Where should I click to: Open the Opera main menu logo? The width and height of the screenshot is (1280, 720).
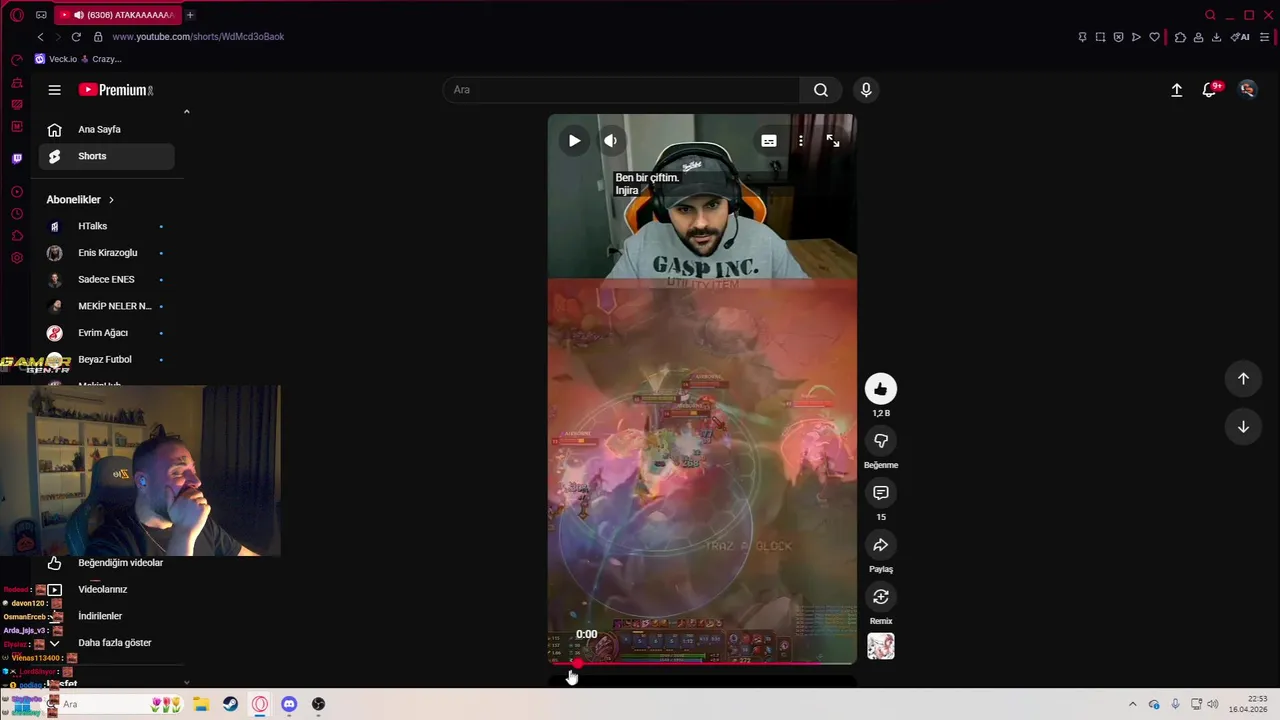pos(17,15)
